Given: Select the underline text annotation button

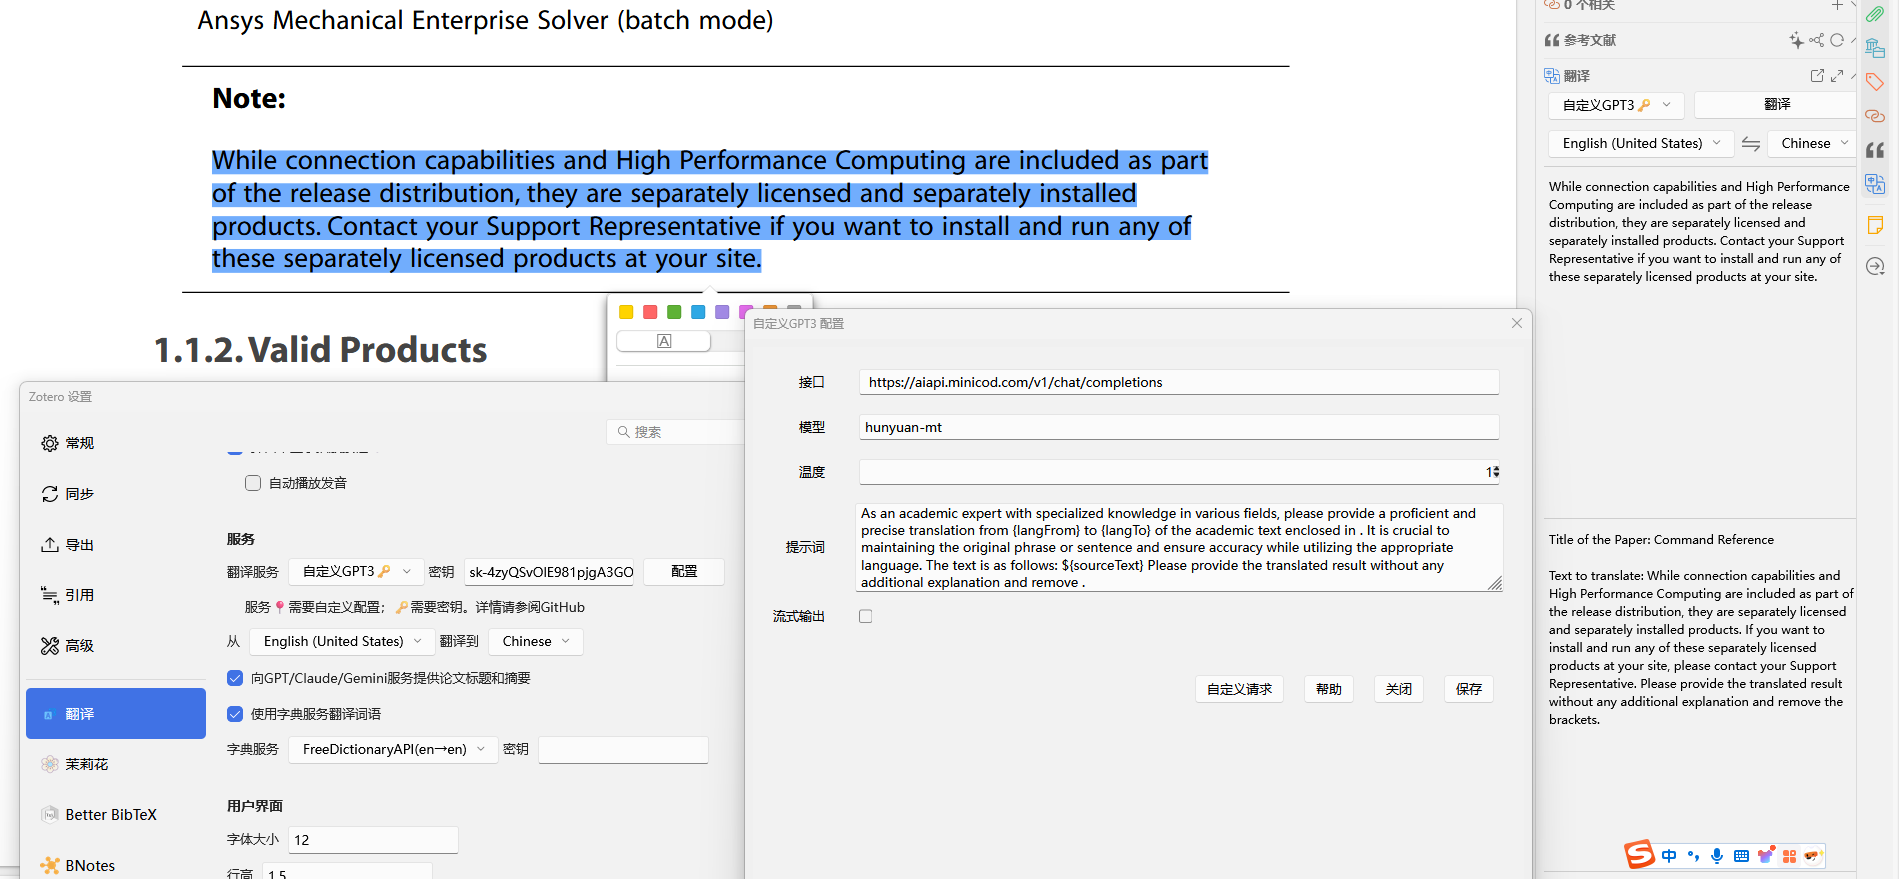Looking at the screenshot, I should click(664, 342).
